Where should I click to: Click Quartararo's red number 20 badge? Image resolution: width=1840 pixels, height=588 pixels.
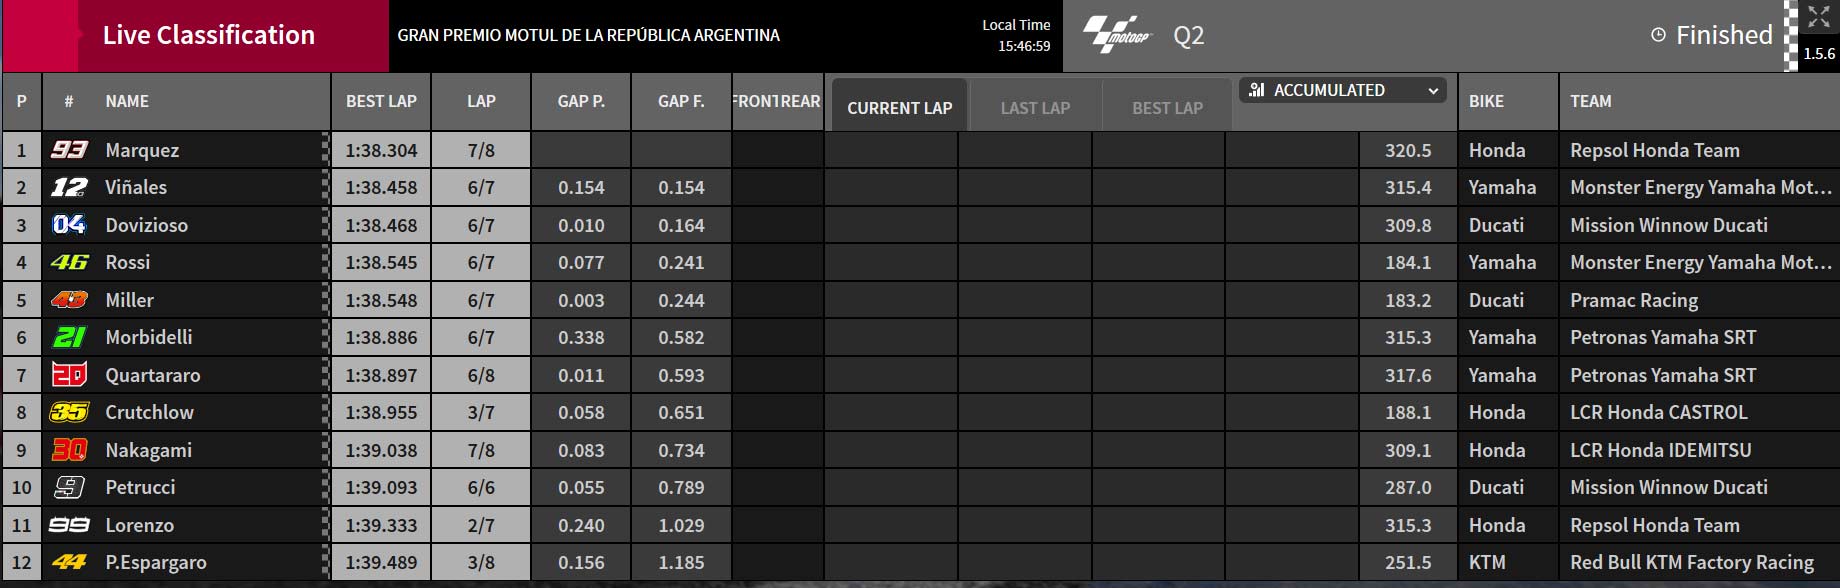tap(69, 375)
